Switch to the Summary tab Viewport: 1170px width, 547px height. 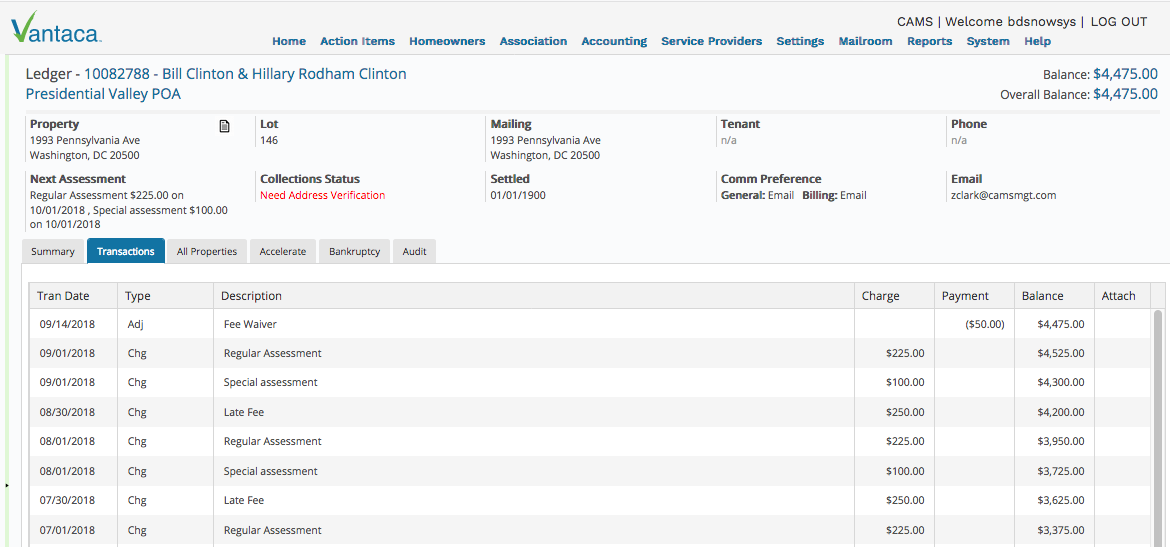click(53, 251)
